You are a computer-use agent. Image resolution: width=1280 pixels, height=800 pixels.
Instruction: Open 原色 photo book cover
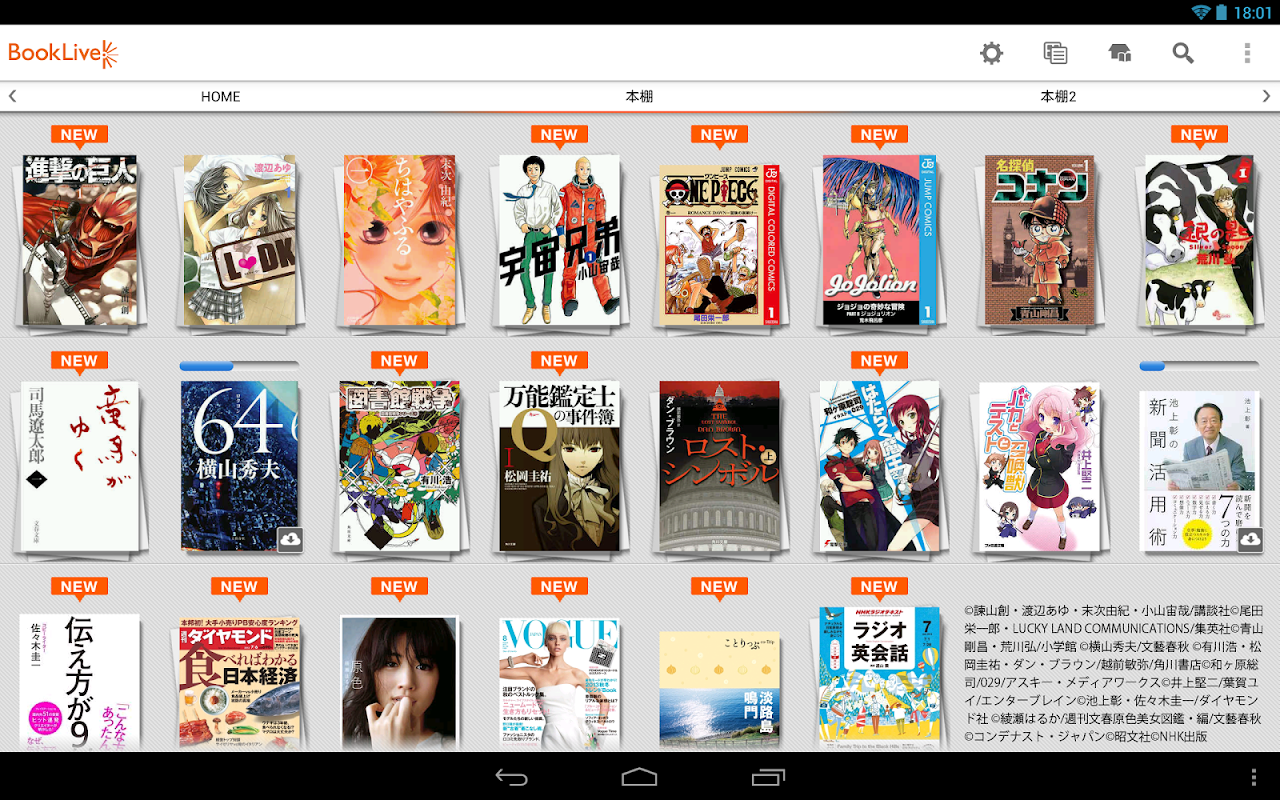[400, 682]
